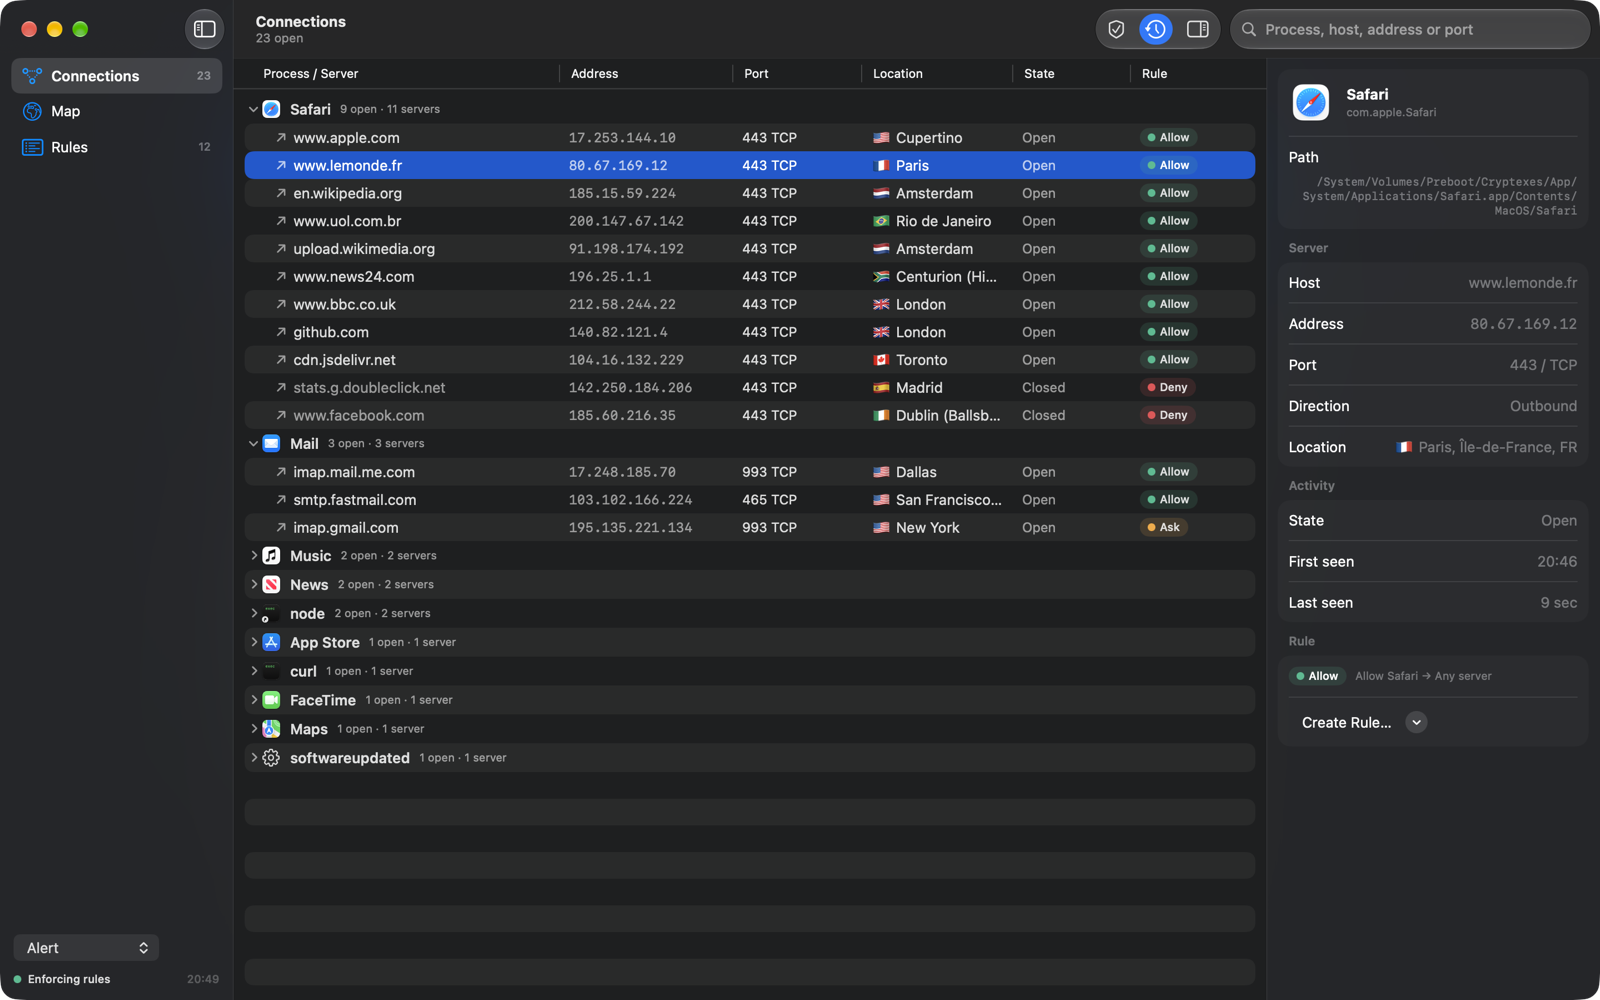Click the Allow rule badge in inspector
1600x1000 pixels.
[1317, 676]
